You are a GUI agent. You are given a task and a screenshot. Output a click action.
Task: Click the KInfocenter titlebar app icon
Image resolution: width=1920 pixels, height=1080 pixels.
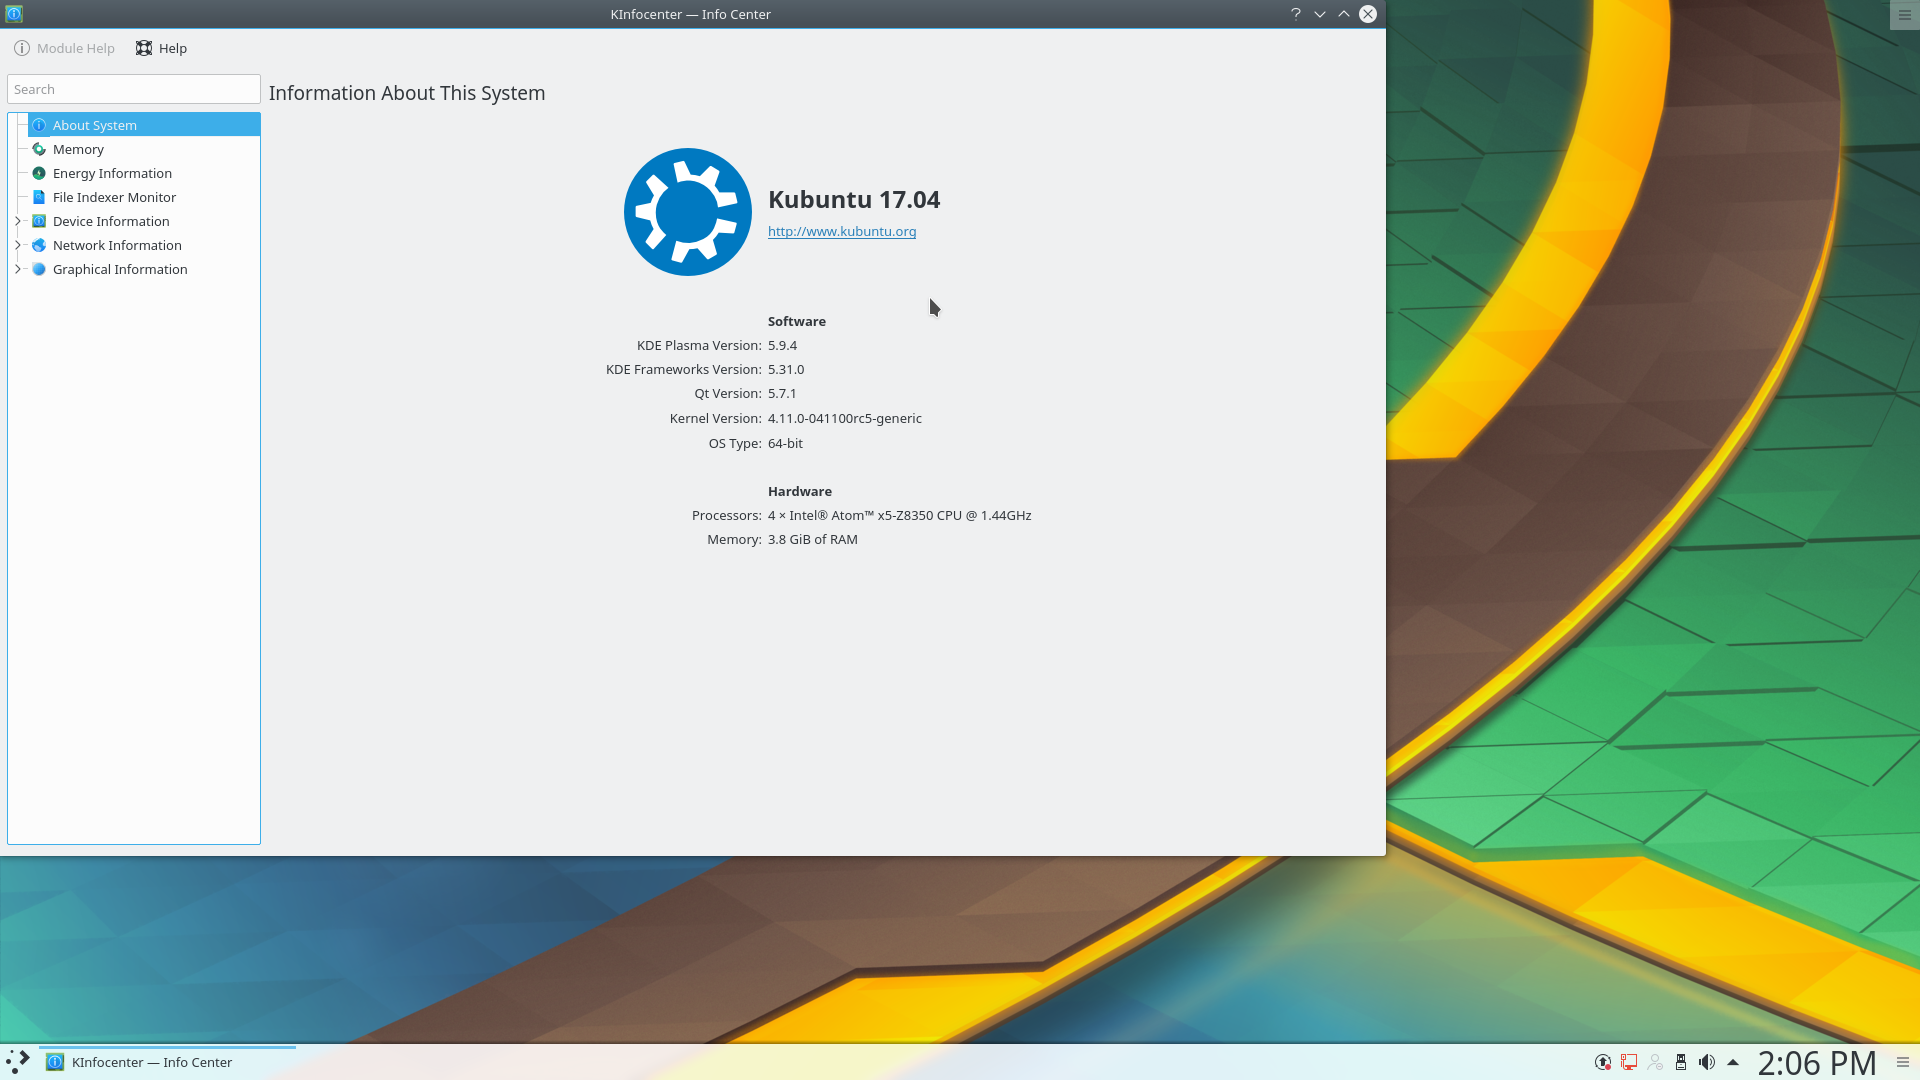(14, 14)
